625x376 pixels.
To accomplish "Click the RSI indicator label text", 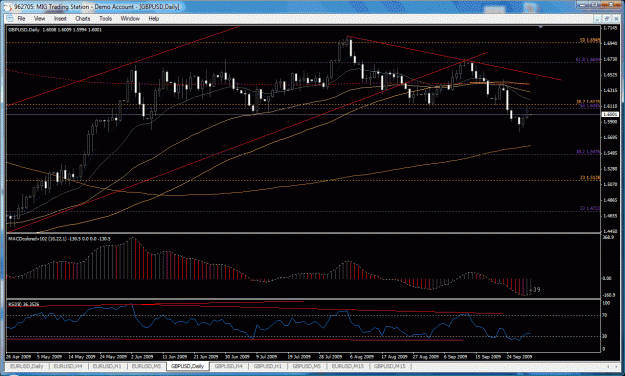I will (23, 304).
